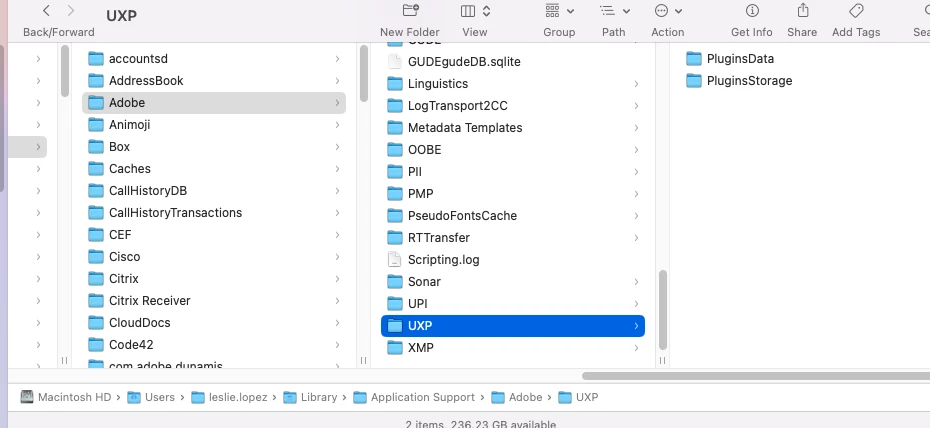The width and height of the screenshot is (930, 428).
Task: Go forward with the Forward arrow
Action: pos(71,11)
